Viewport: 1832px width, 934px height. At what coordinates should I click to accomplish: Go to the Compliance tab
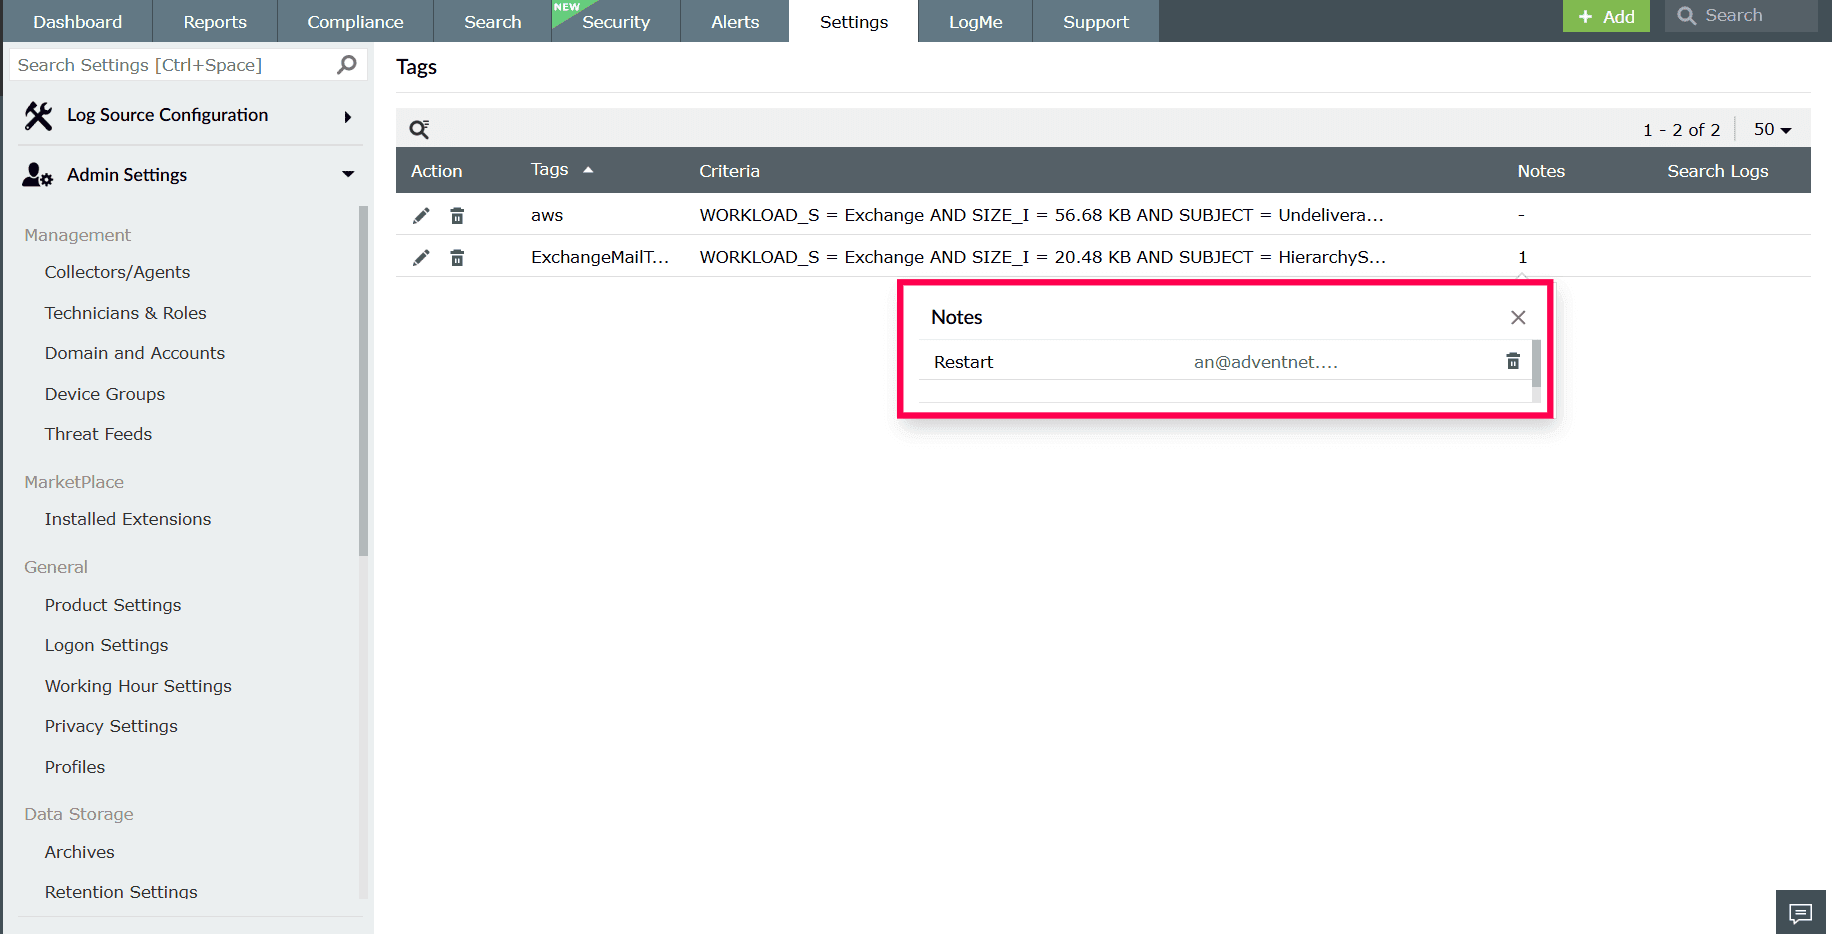pos(355,21)
